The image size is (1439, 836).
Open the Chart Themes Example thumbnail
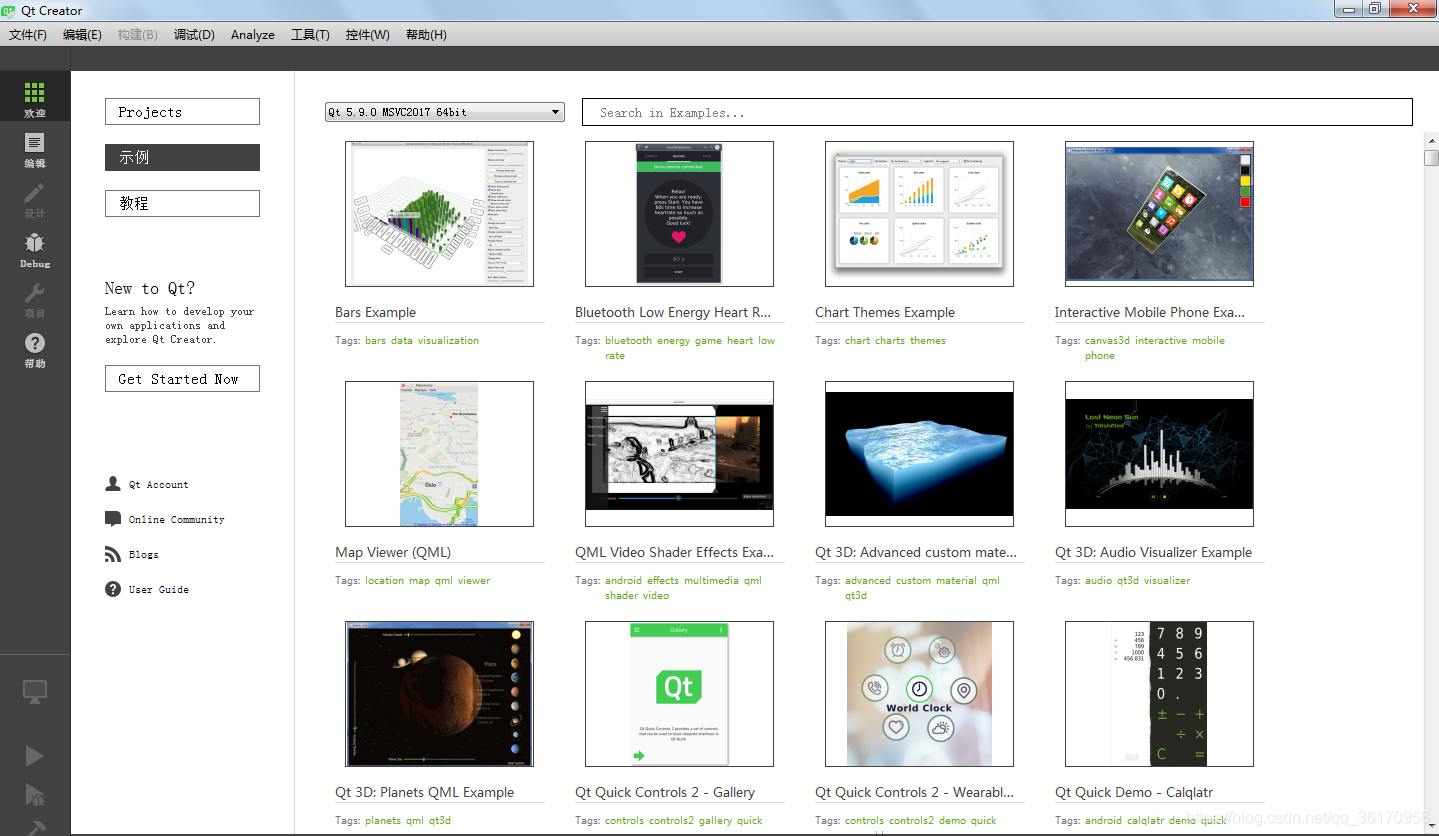point(919,214)
